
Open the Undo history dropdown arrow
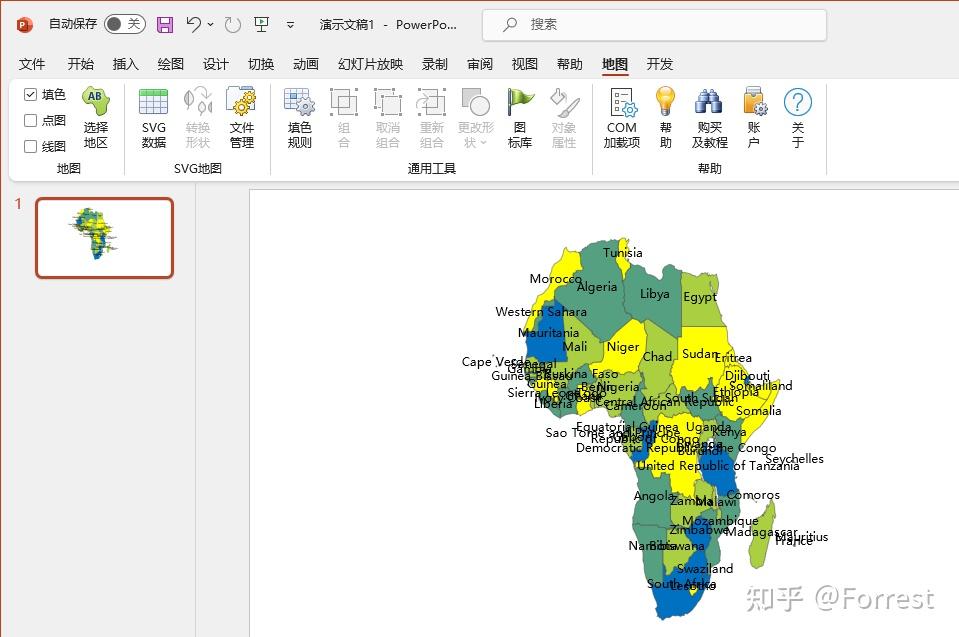(211, 23)
